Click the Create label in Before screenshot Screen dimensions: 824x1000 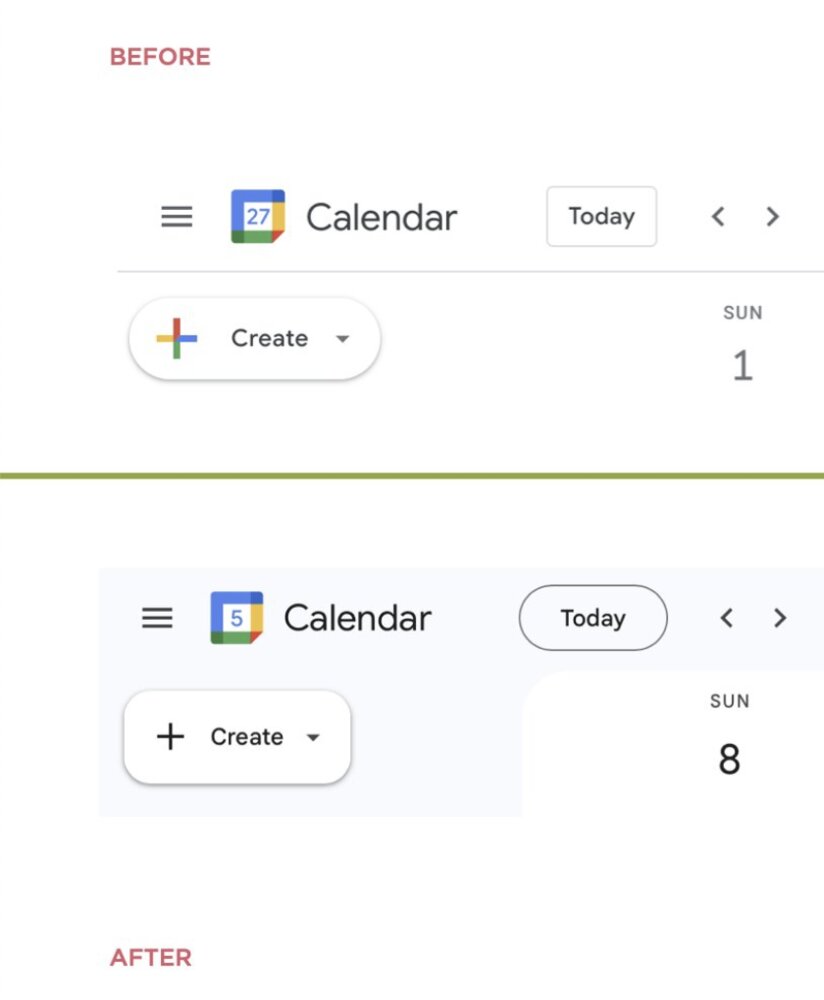click(x=269, y=339)
